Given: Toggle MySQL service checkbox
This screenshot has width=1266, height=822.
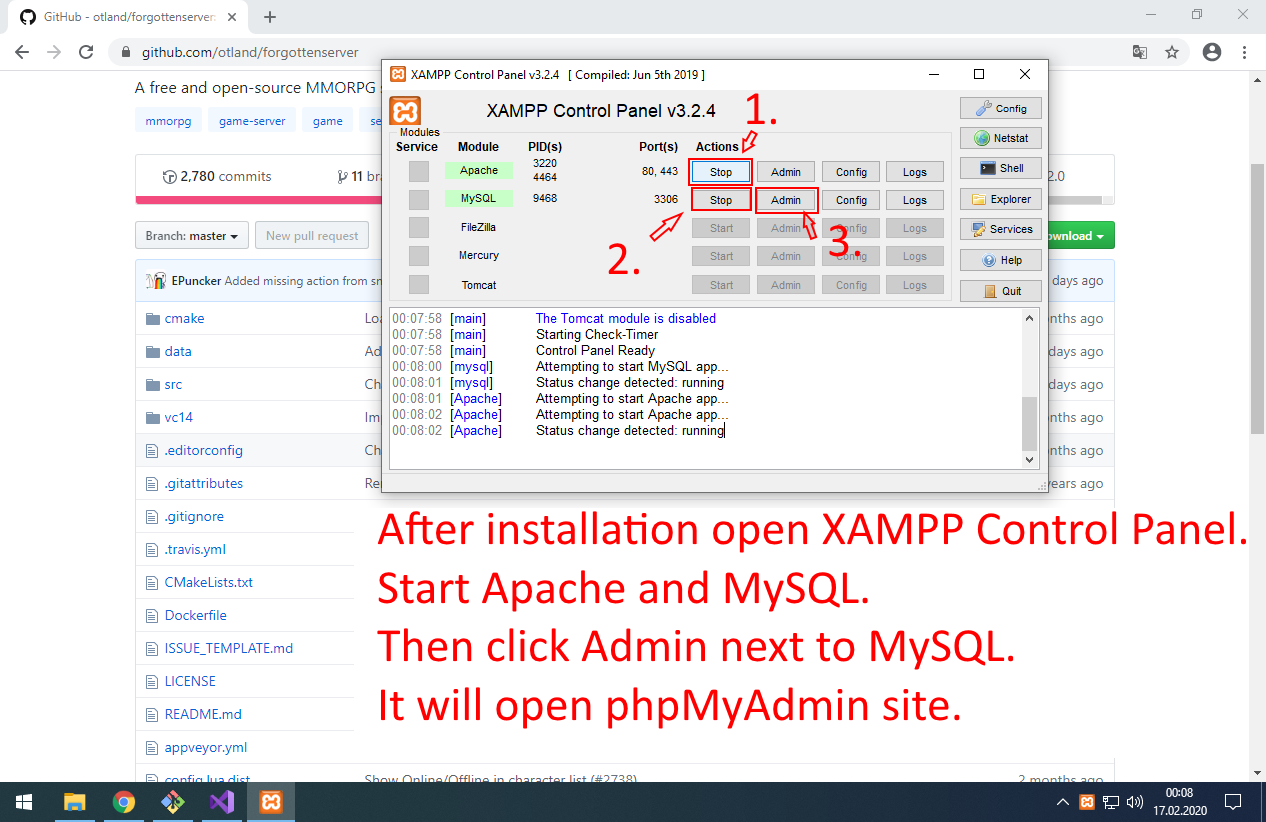Looking at the screenshot, I should coord(419,199).
